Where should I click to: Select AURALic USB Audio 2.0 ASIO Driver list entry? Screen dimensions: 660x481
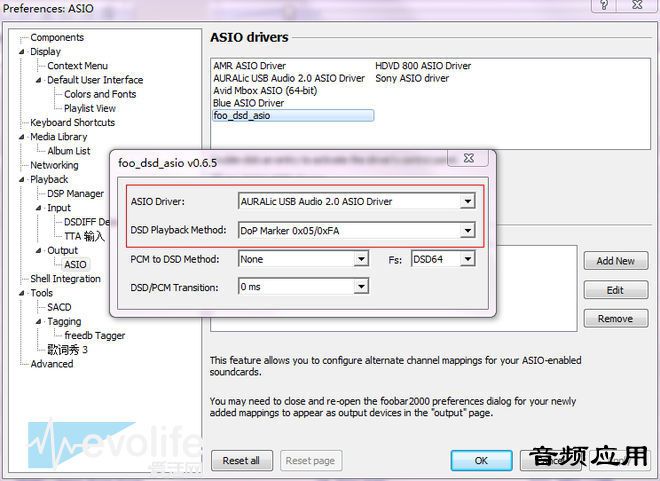click(289, 78)
